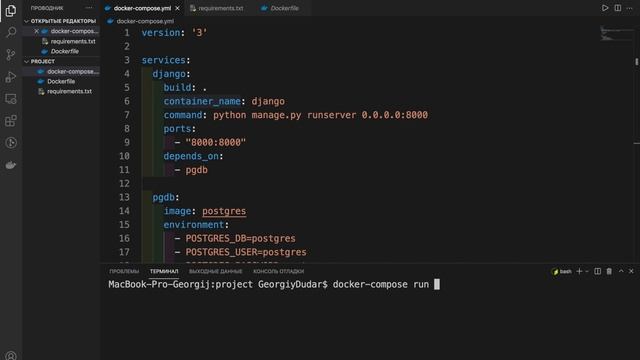The image size is (640, 360).
Task: Open the Timeline clock icon in the activity bar
Action: point(11,143)
